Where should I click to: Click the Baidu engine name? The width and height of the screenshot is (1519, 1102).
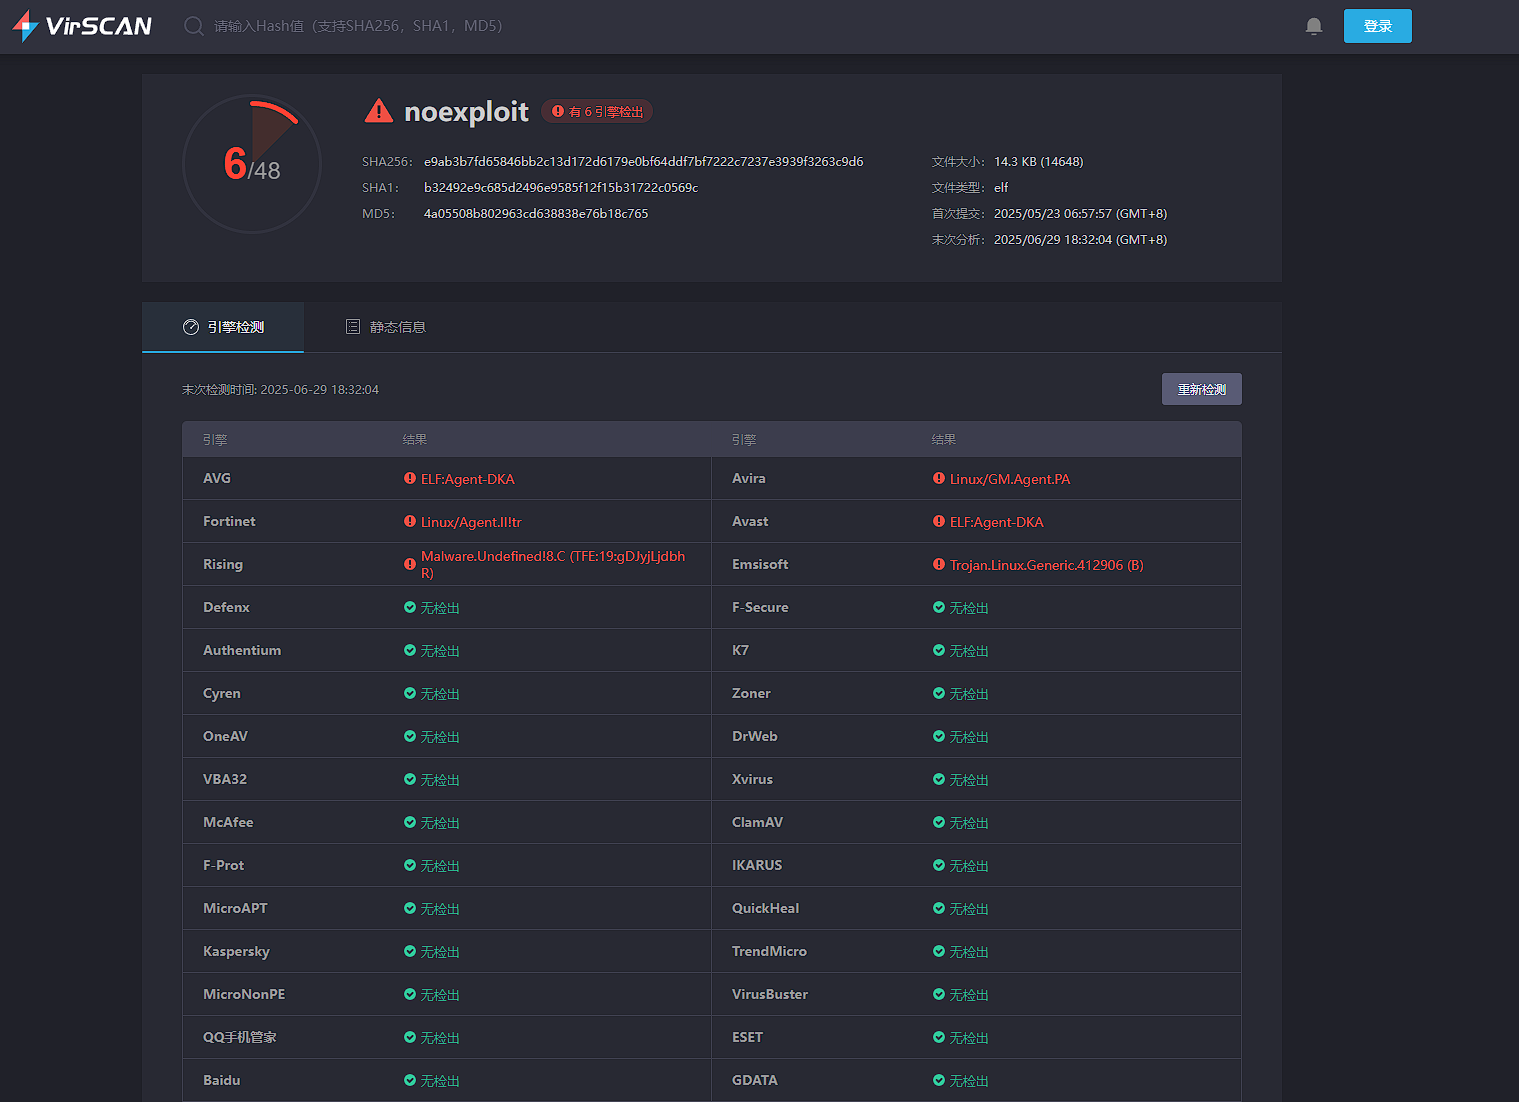coord(222,1081)
